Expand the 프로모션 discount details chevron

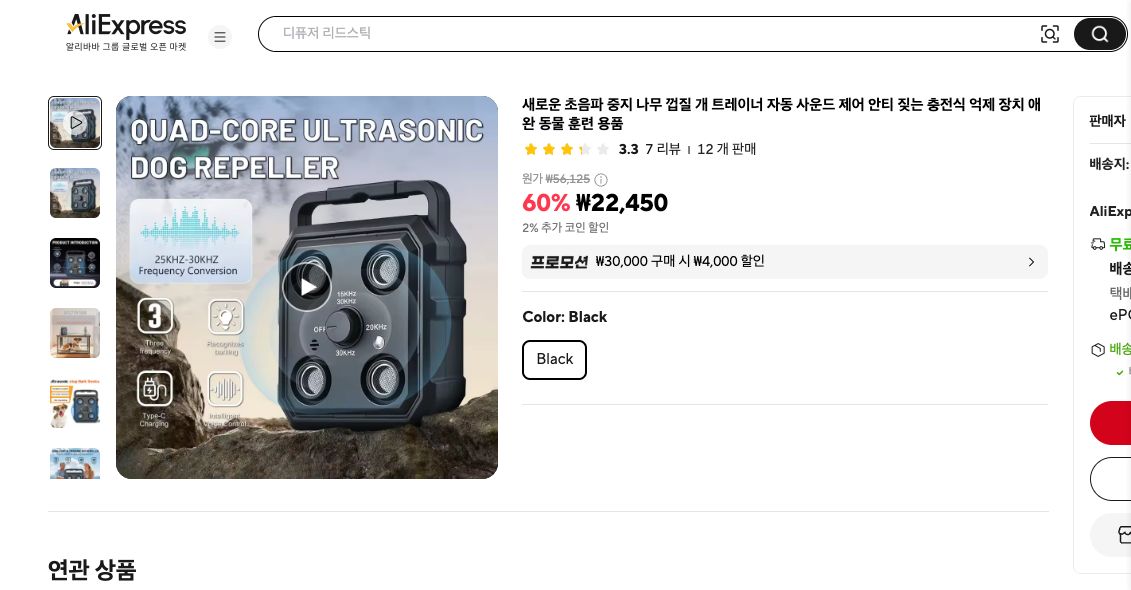pos(1031,262)
